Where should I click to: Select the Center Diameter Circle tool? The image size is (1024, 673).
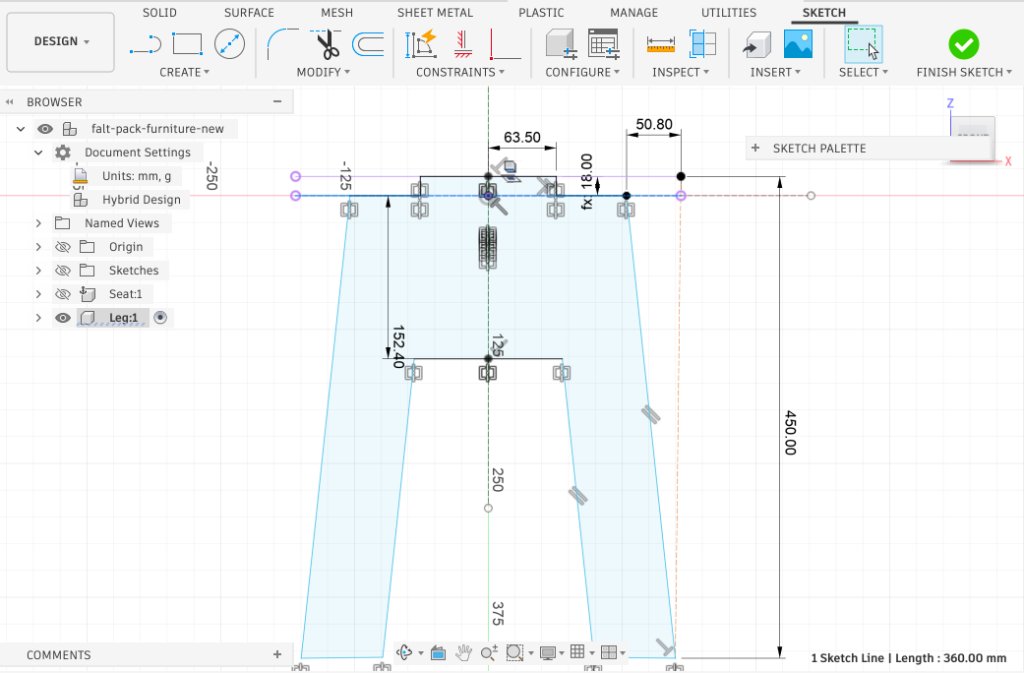click(x=229, y=44)
